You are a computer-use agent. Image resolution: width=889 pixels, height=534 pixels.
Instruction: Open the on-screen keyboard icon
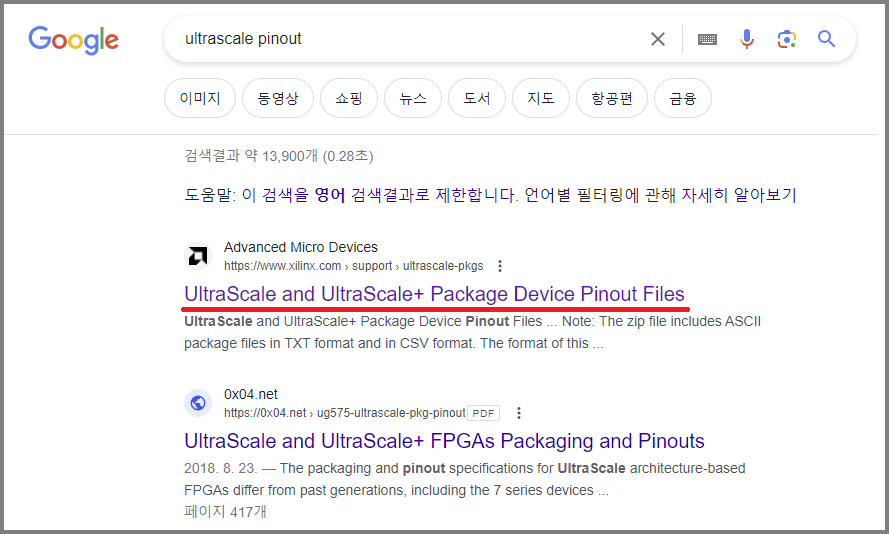(707, 39)
